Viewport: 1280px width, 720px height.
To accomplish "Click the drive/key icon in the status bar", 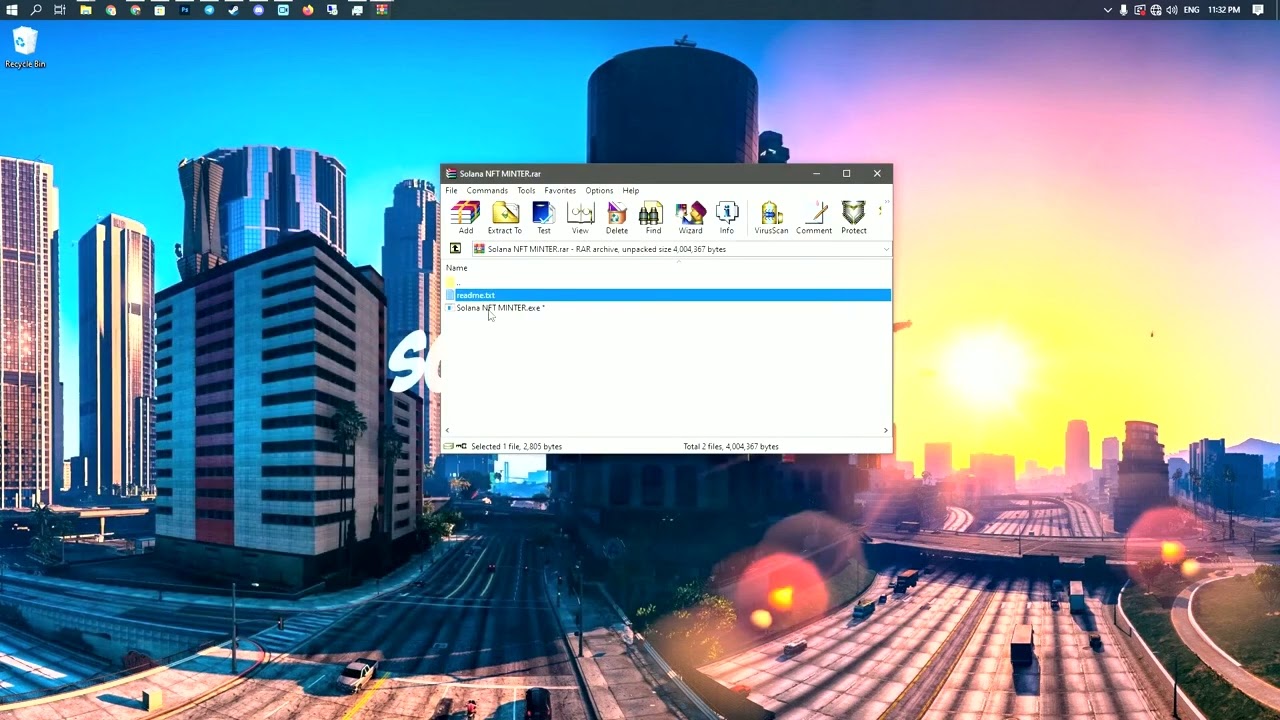I will pos(455,446).
